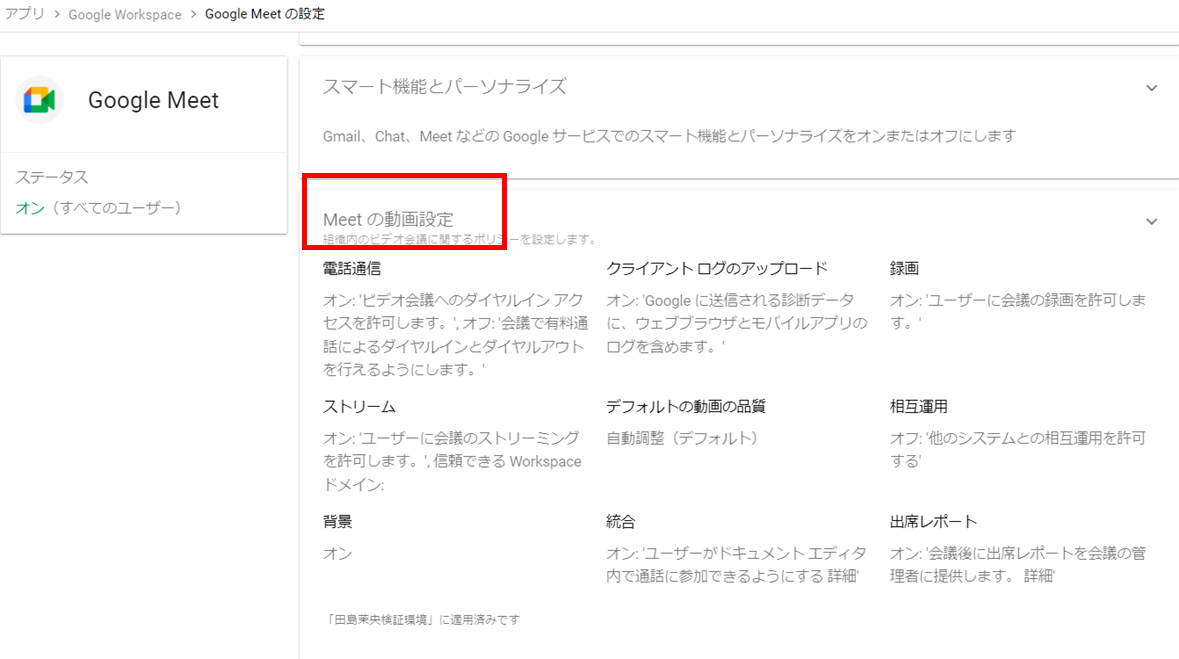Open the 背景 setting
The height and width of the screenshot is (659, 1179).
(x=338, y=522)
